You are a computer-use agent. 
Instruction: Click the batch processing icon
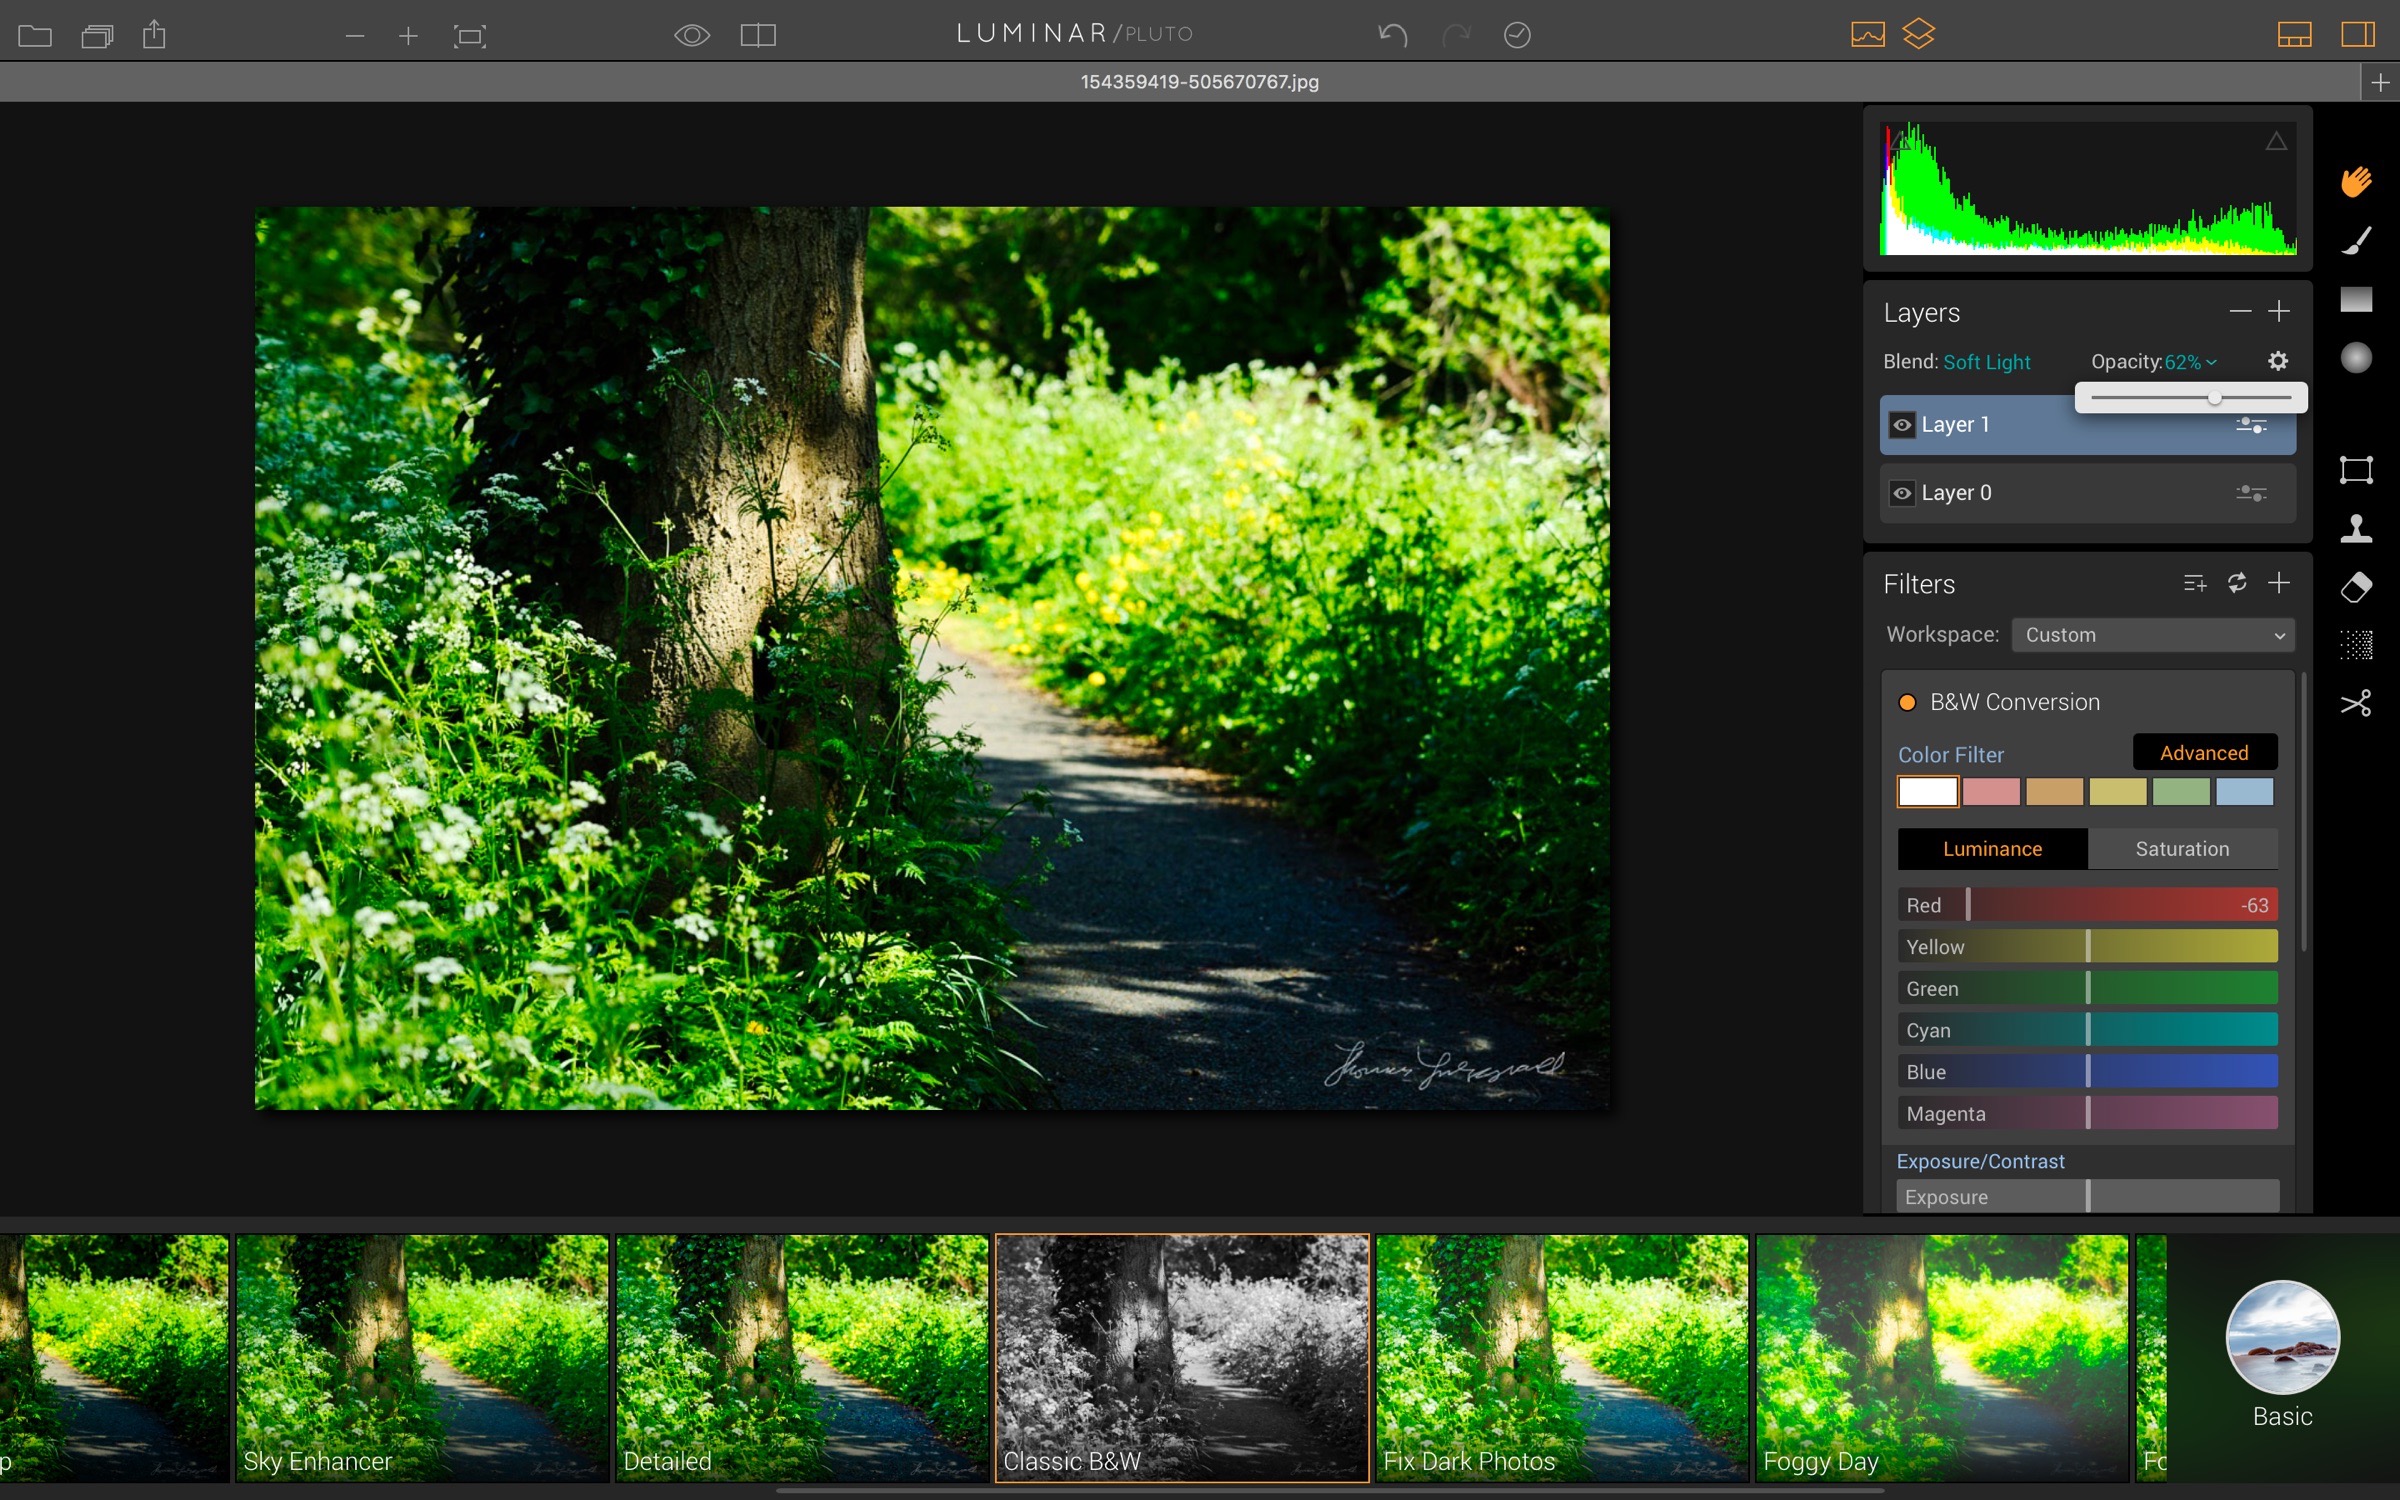point(97,36)
